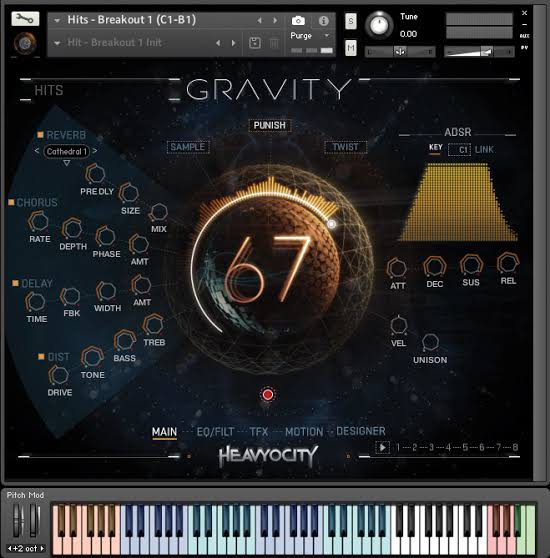The width and height of the screenshot is (550, 558).
Task: Delete snapshot with trash icon
Action: pos(274,43)
